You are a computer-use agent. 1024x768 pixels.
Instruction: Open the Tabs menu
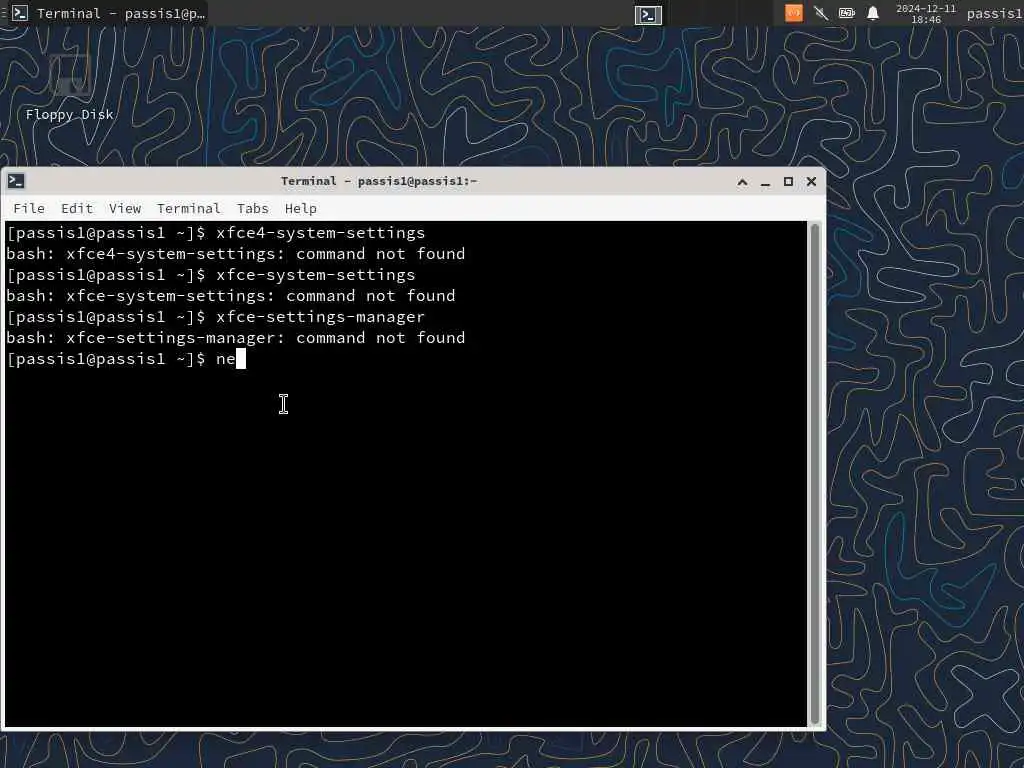(x=253, y=208)
